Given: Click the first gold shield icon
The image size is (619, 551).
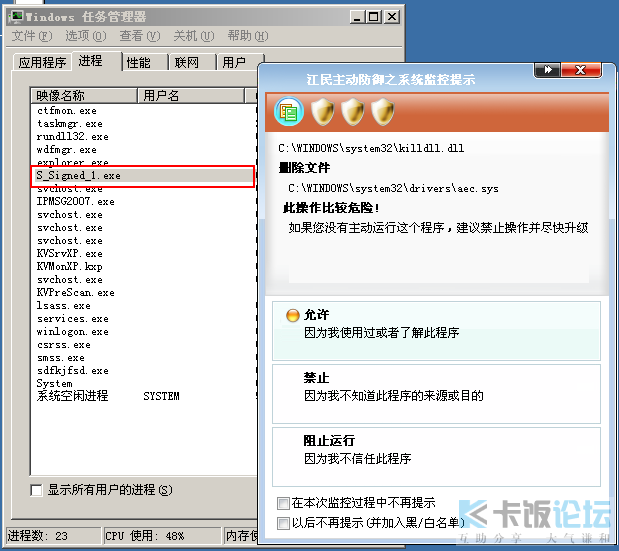Looking at the screenshot, I should (323, 112).
